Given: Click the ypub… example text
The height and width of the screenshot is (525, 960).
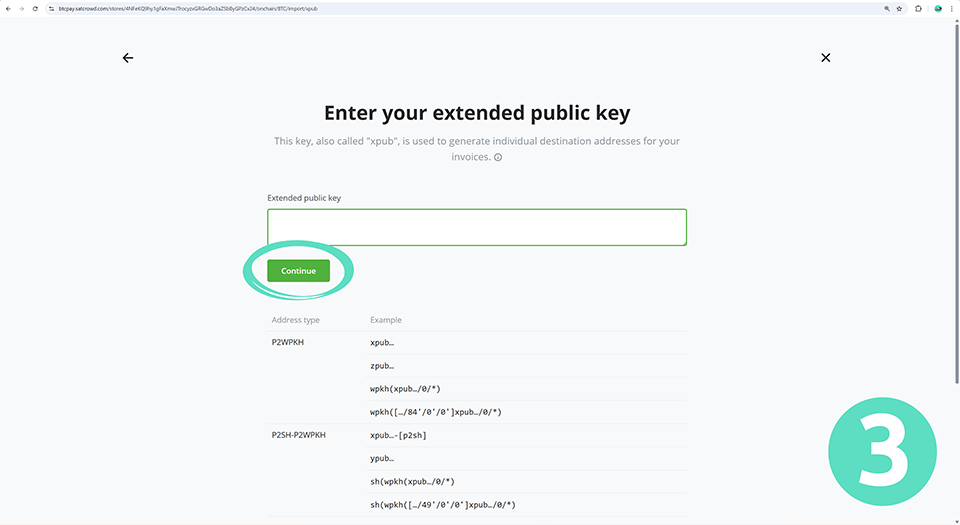Looking at the screenshot, I should (x=382, y=459).
